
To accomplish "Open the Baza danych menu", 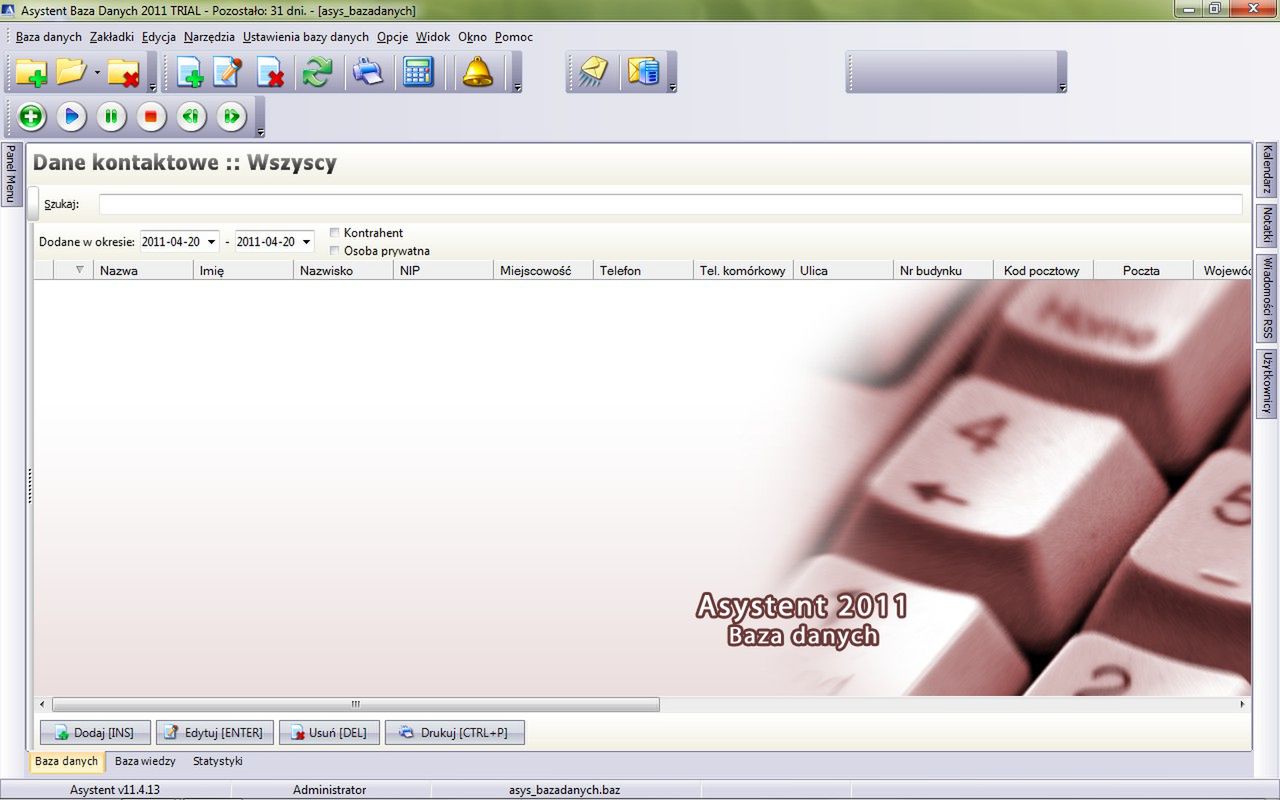I will 49,37.
